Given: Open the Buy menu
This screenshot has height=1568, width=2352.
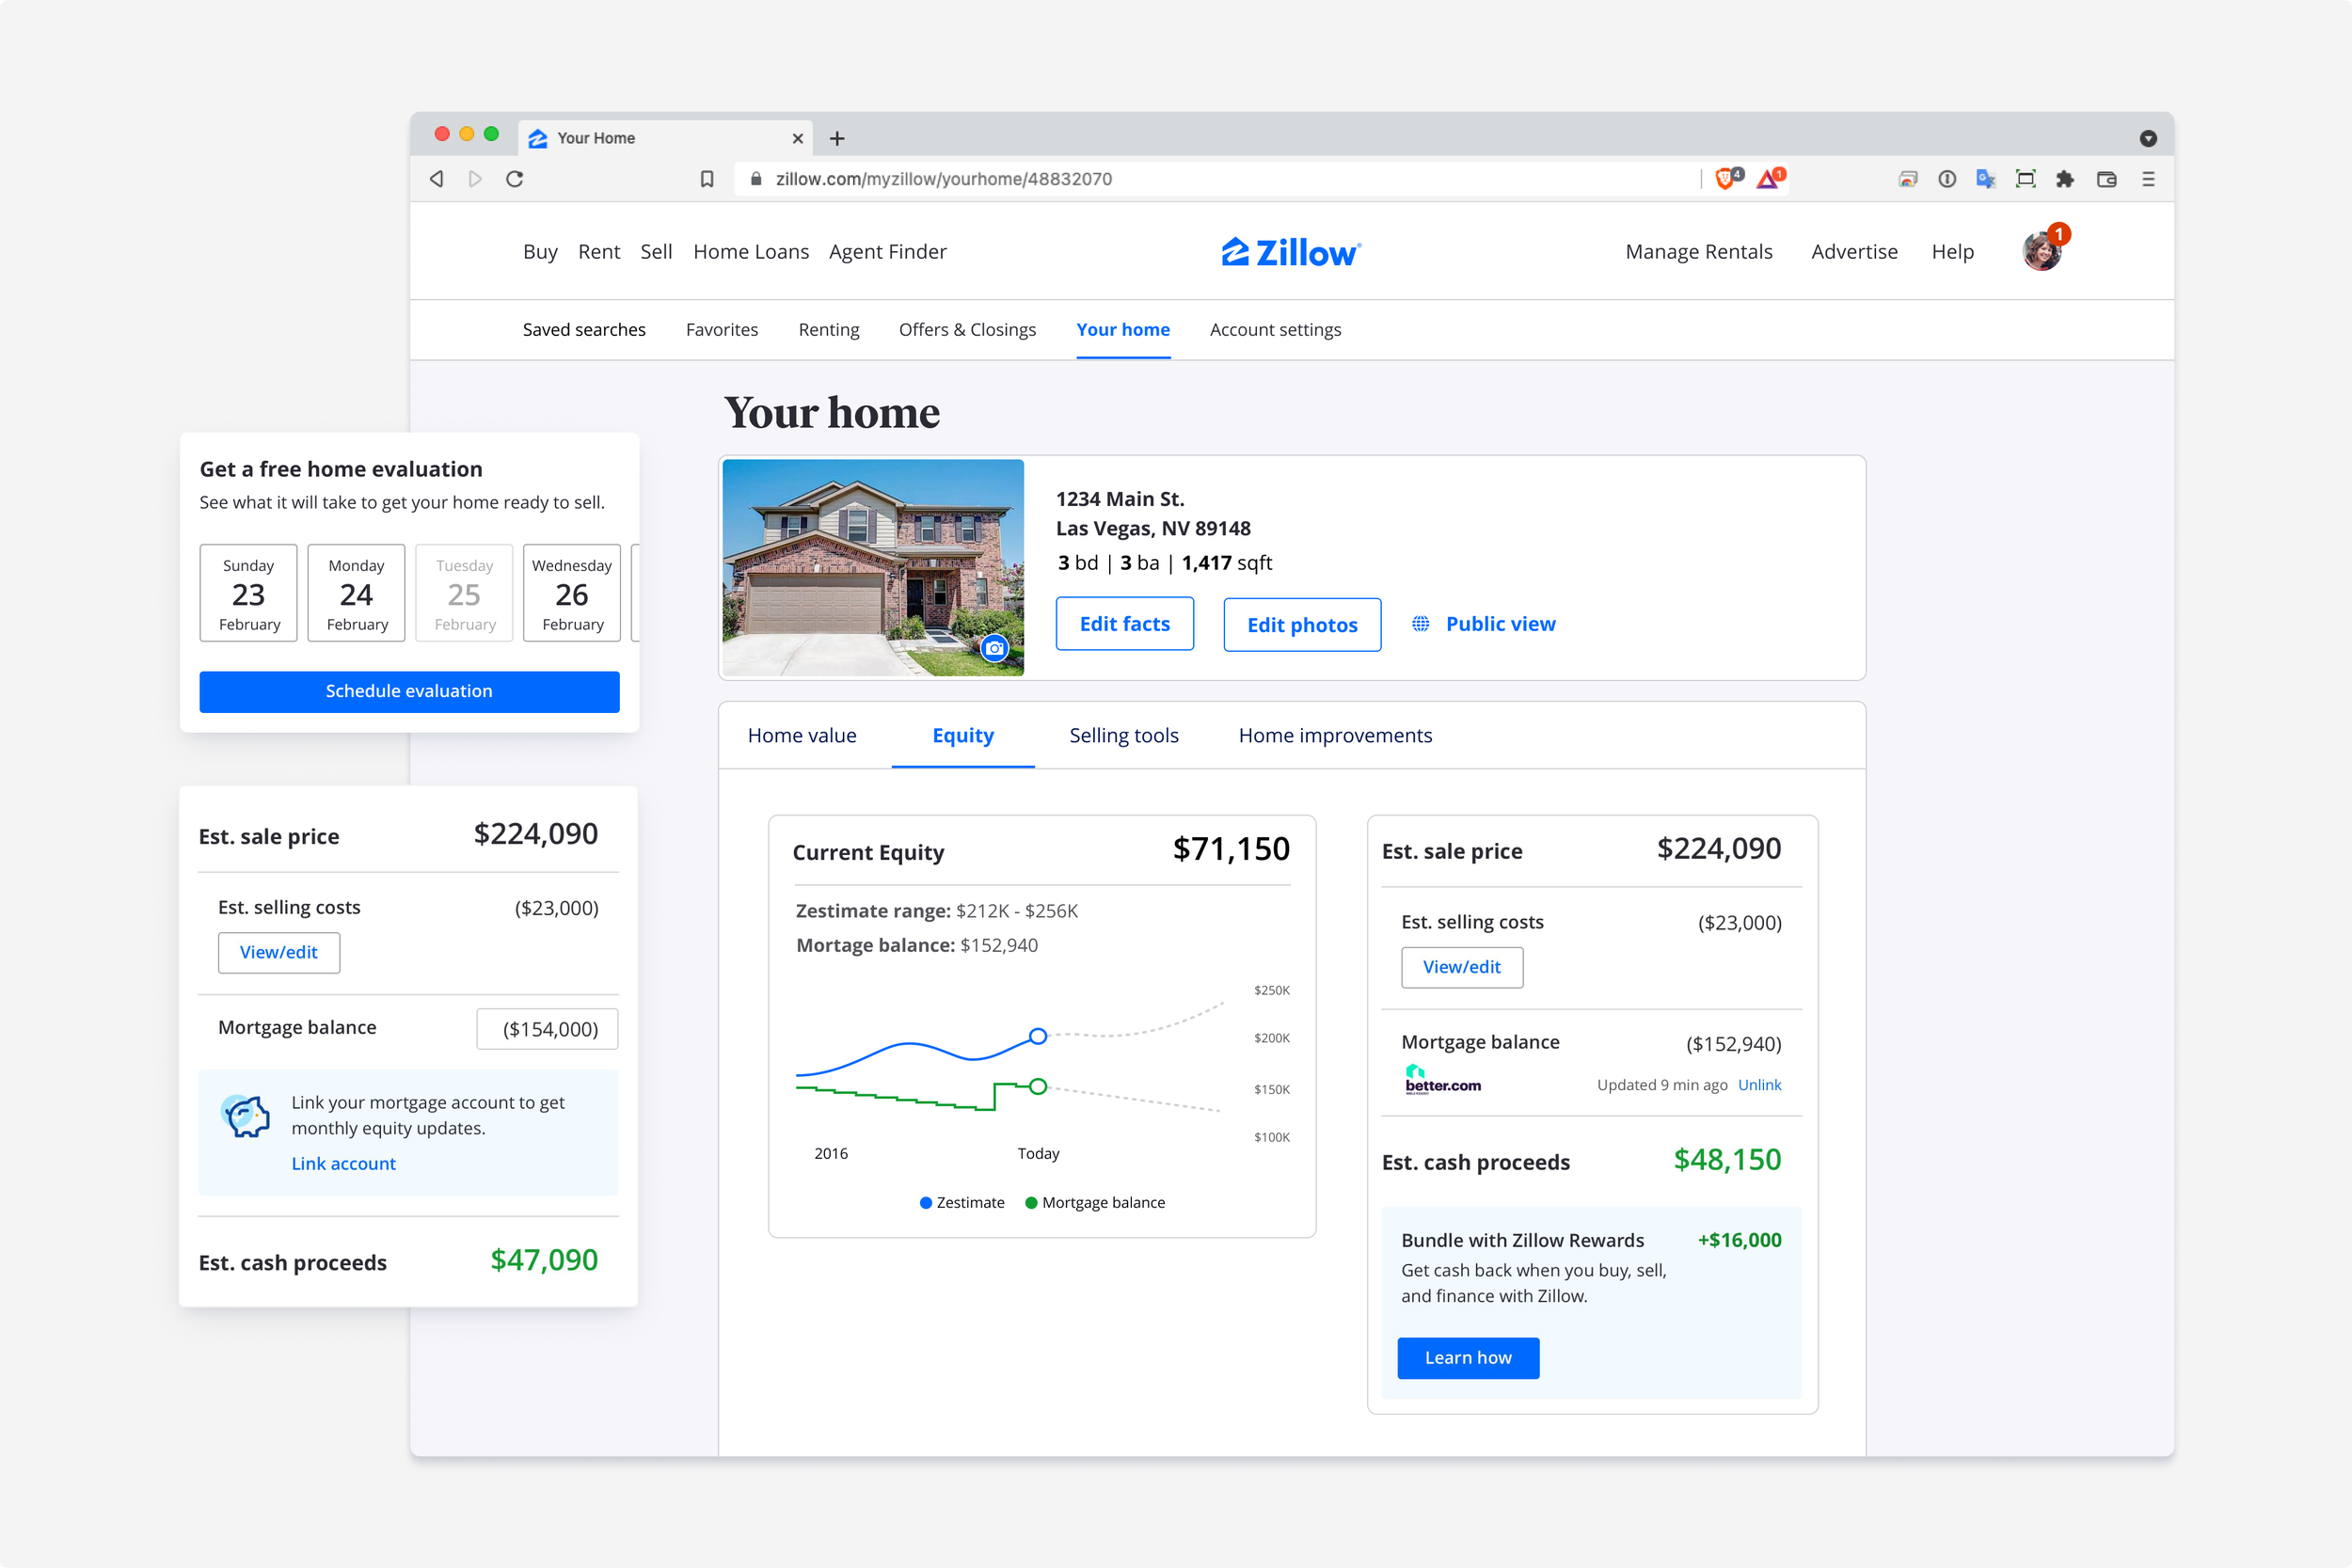Looking at the screenshot, I should (540, 252).
